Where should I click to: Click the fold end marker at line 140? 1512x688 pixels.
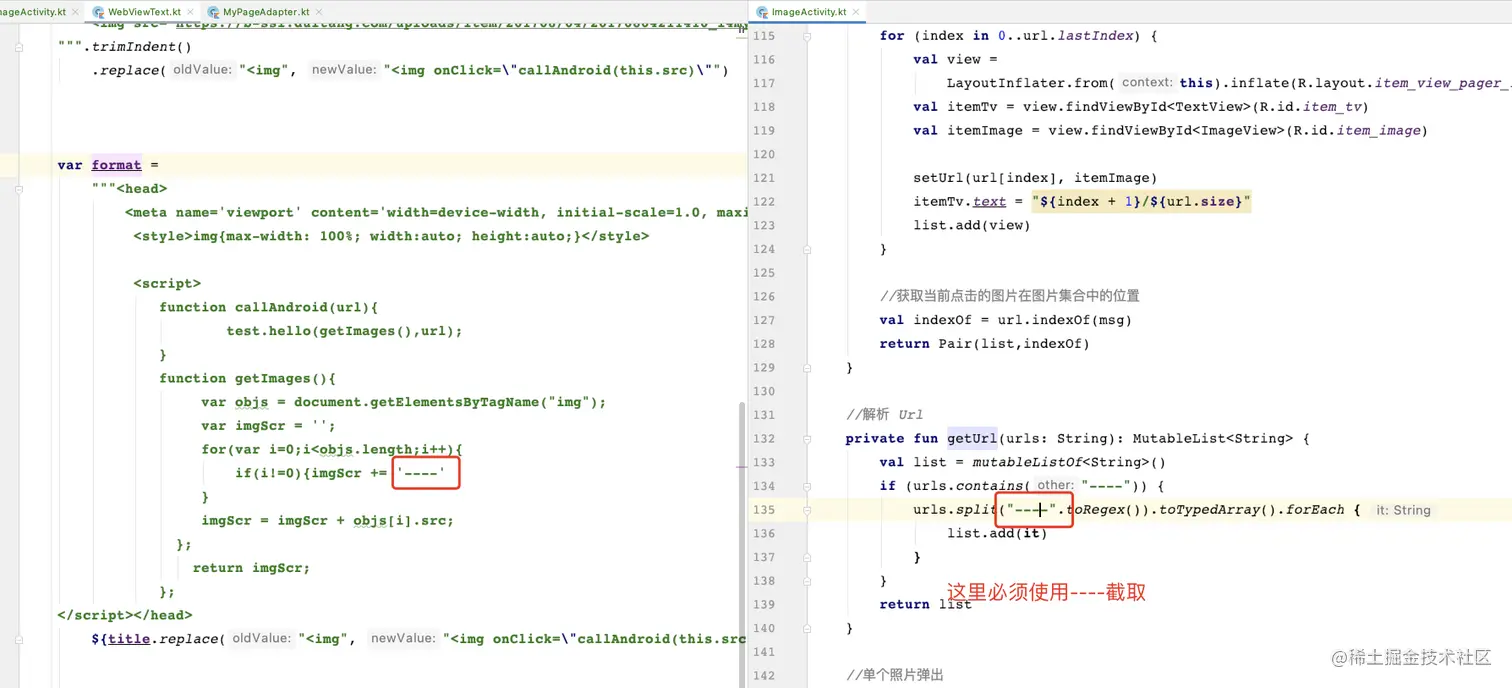click(807, 628)
